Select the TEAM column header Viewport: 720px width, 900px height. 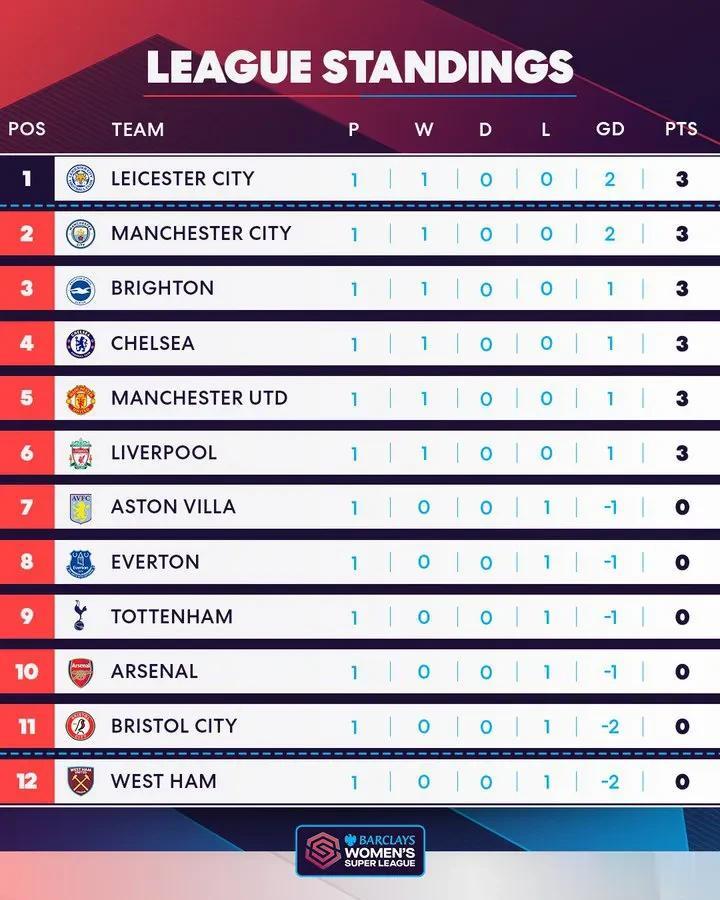[138, 129]
